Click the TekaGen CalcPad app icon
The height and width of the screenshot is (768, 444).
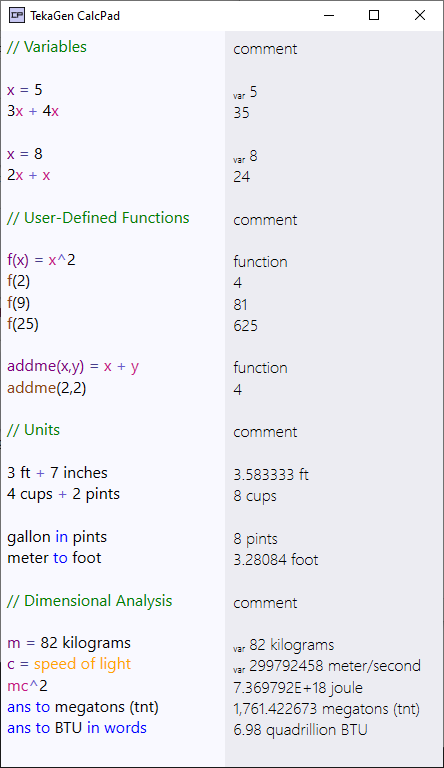[17, 16]
